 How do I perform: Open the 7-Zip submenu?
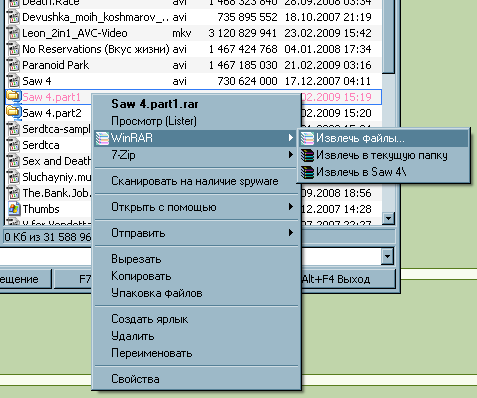(195, 155)
